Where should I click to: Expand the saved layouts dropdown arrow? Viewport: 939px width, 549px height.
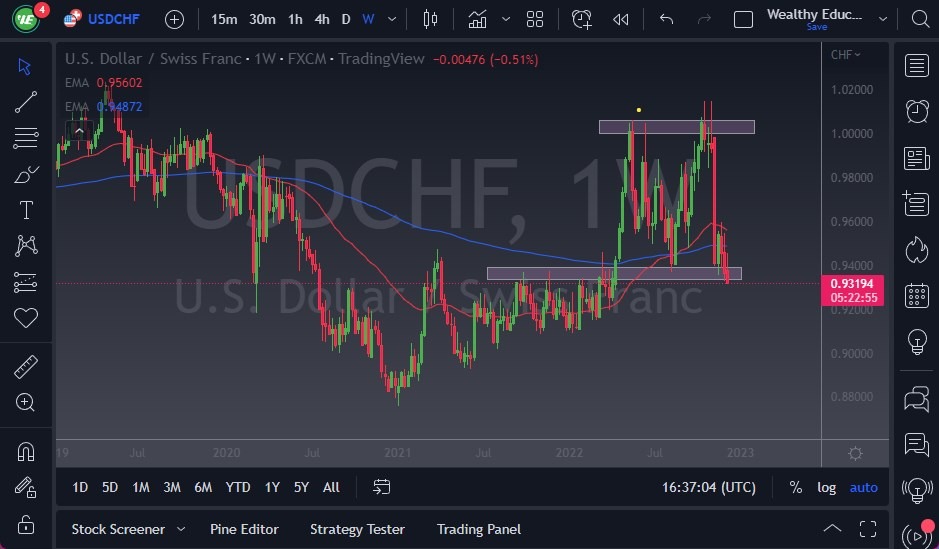coord(883,19)
